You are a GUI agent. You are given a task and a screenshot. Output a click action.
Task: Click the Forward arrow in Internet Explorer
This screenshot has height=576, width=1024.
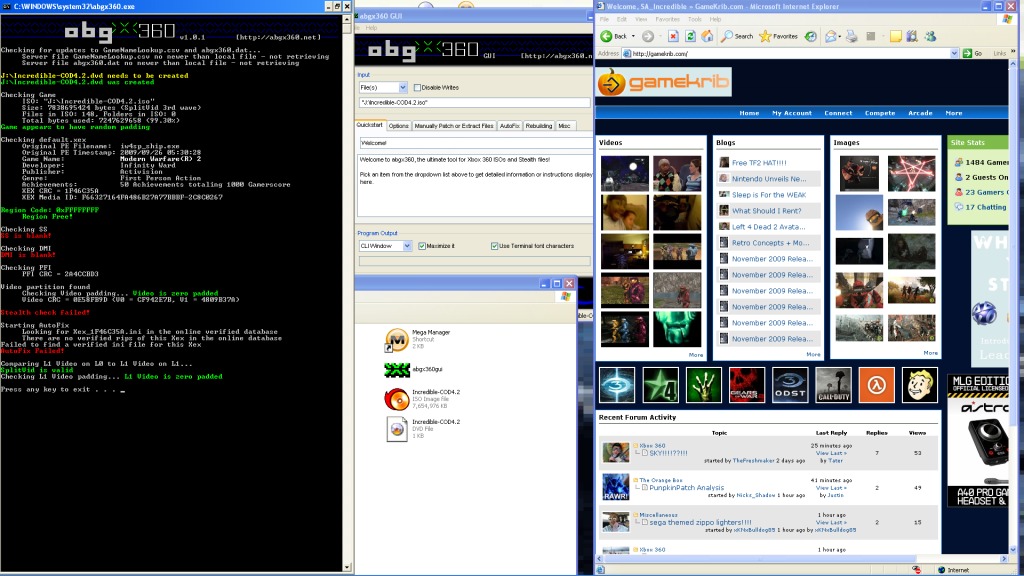point(648,37)
